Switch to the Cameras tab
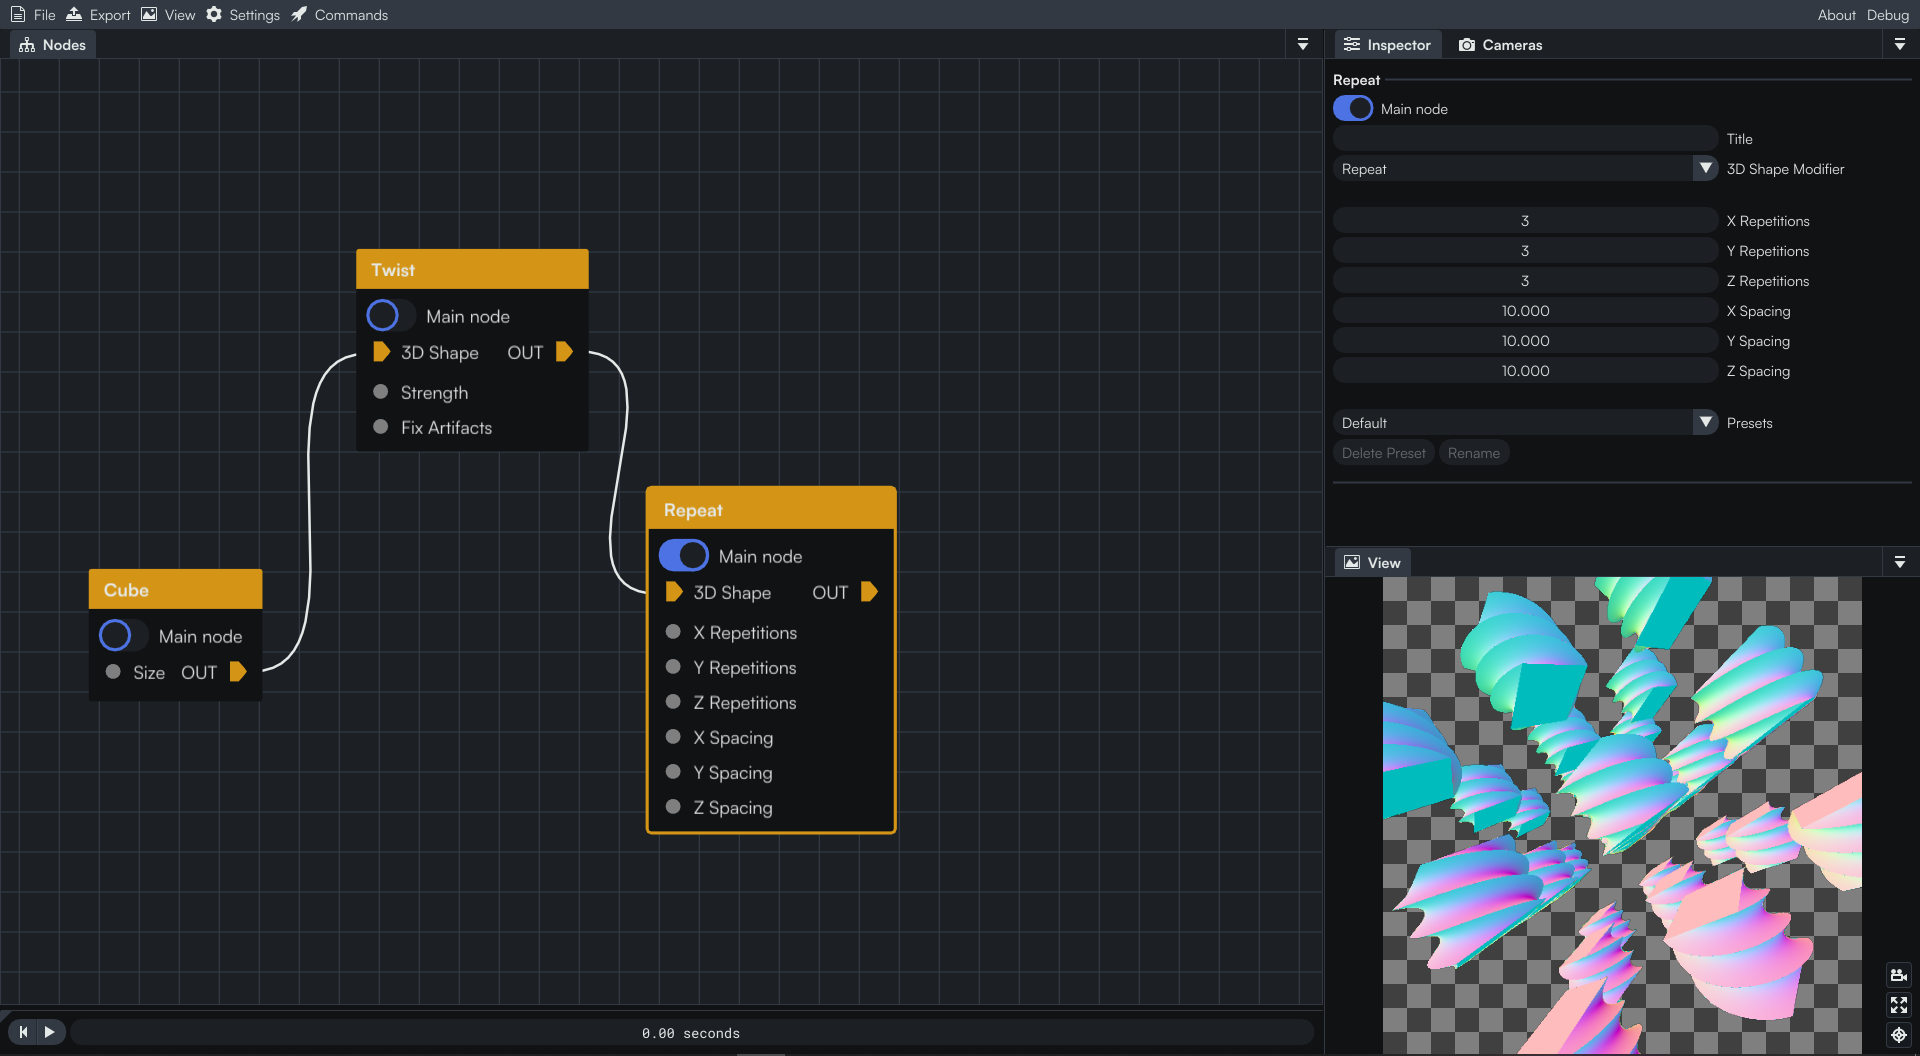1920x1056 pixels. tap(1500, 45)
